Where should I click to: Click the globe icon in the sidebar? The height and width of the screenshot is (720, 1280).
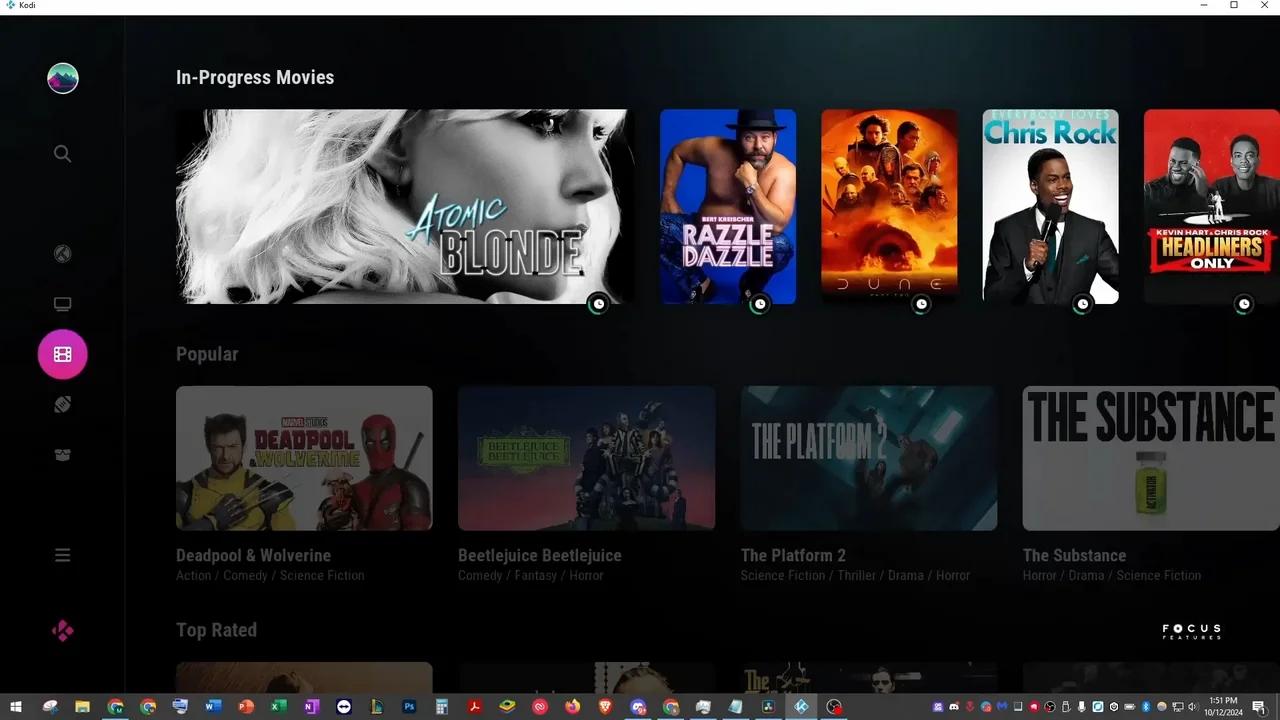click(x=62, y=254)
